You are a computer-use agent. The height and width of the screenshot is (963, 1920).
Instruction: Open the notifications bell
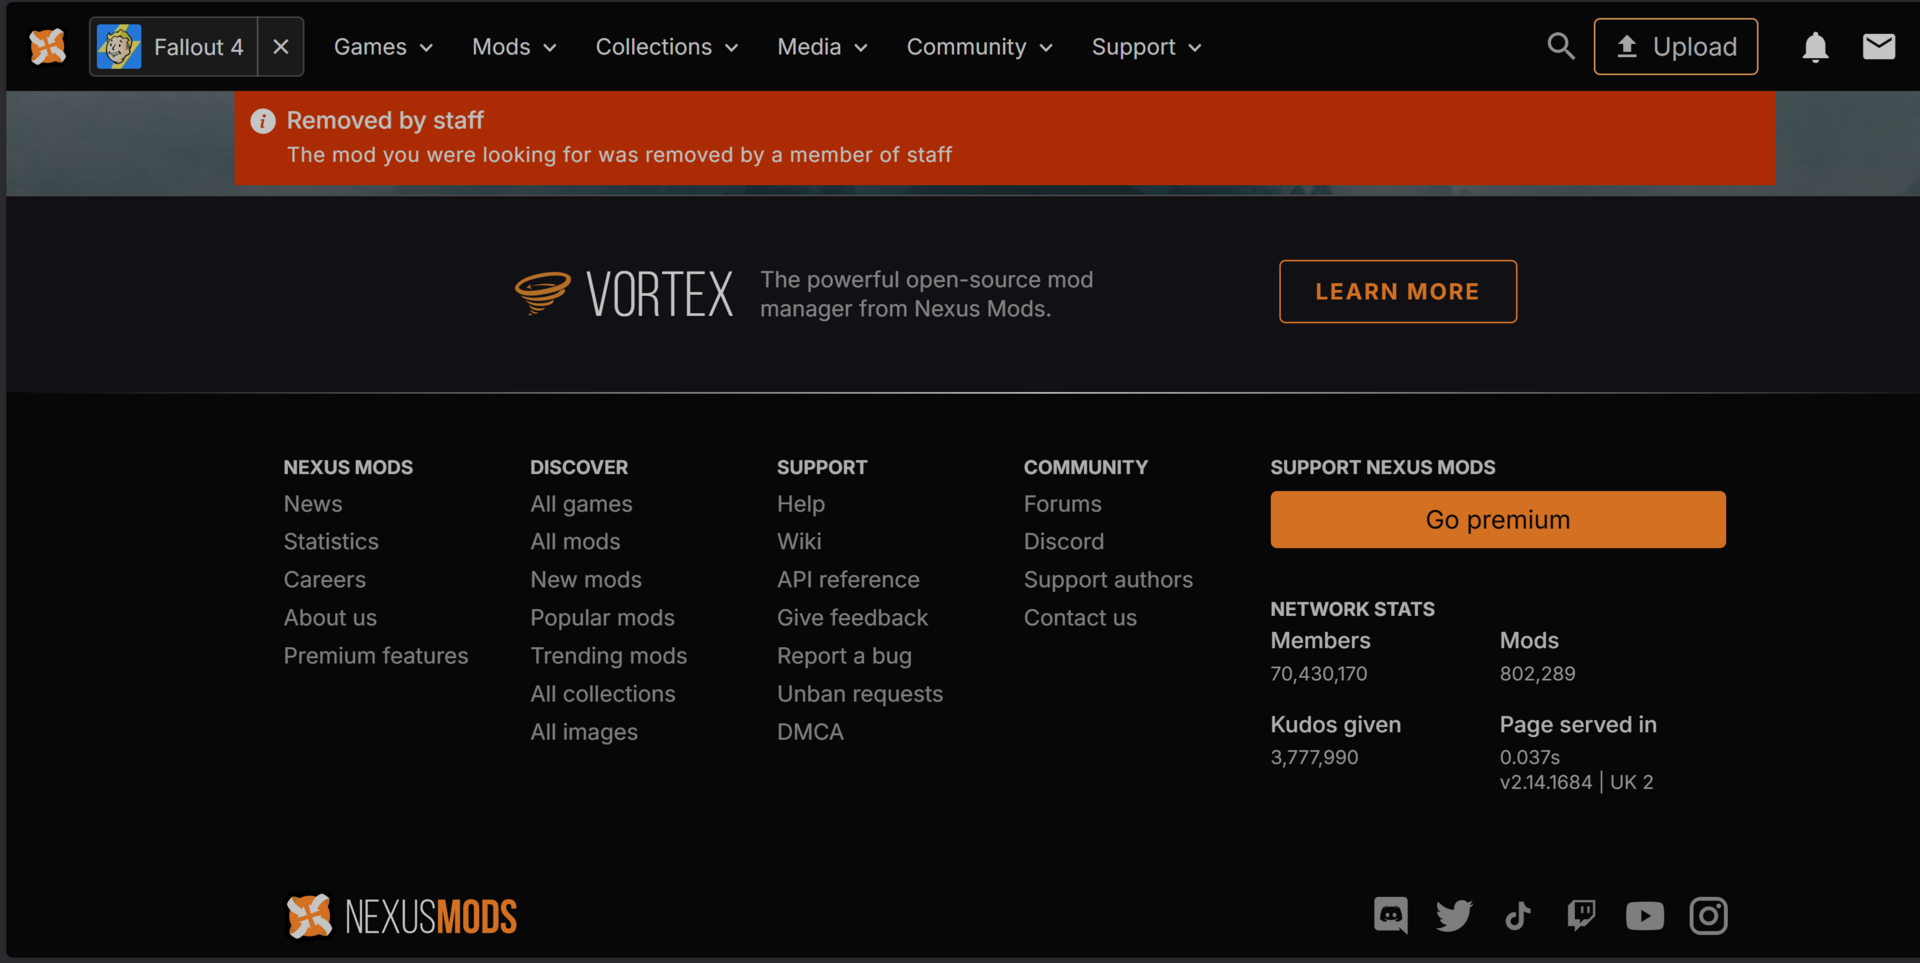pos(1815,47)
